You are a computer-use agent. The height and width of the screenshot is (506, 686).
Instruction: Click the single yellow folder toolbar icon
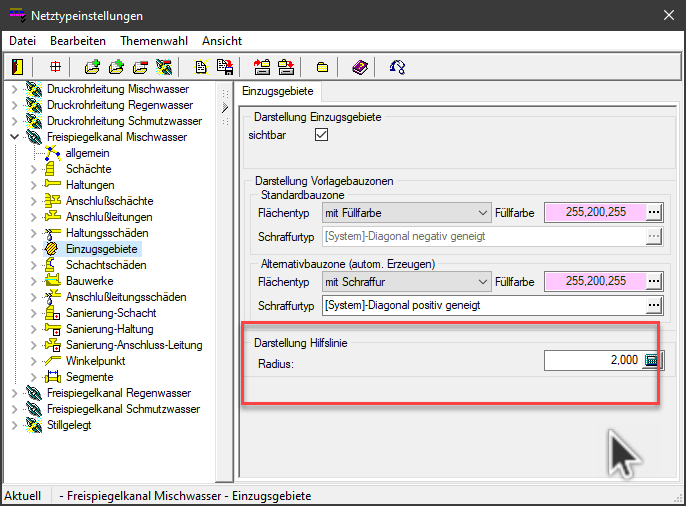(323, 67)
